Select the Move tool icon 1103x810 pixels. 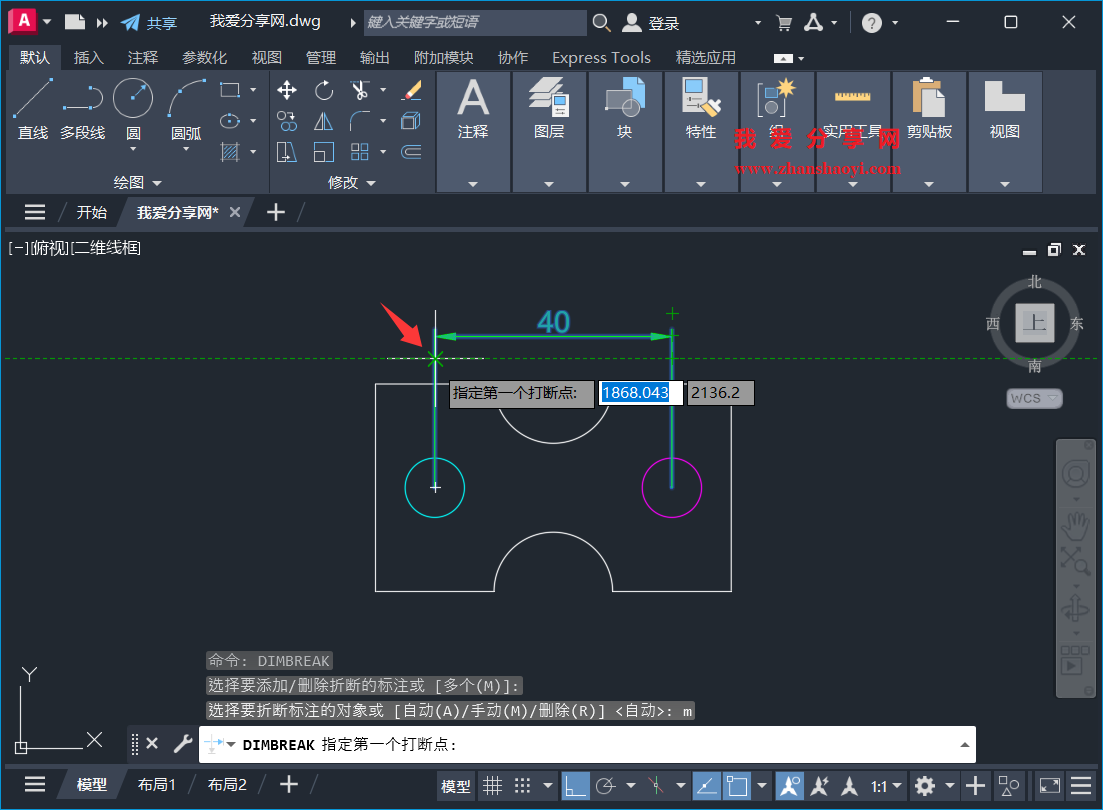(287, 90)
